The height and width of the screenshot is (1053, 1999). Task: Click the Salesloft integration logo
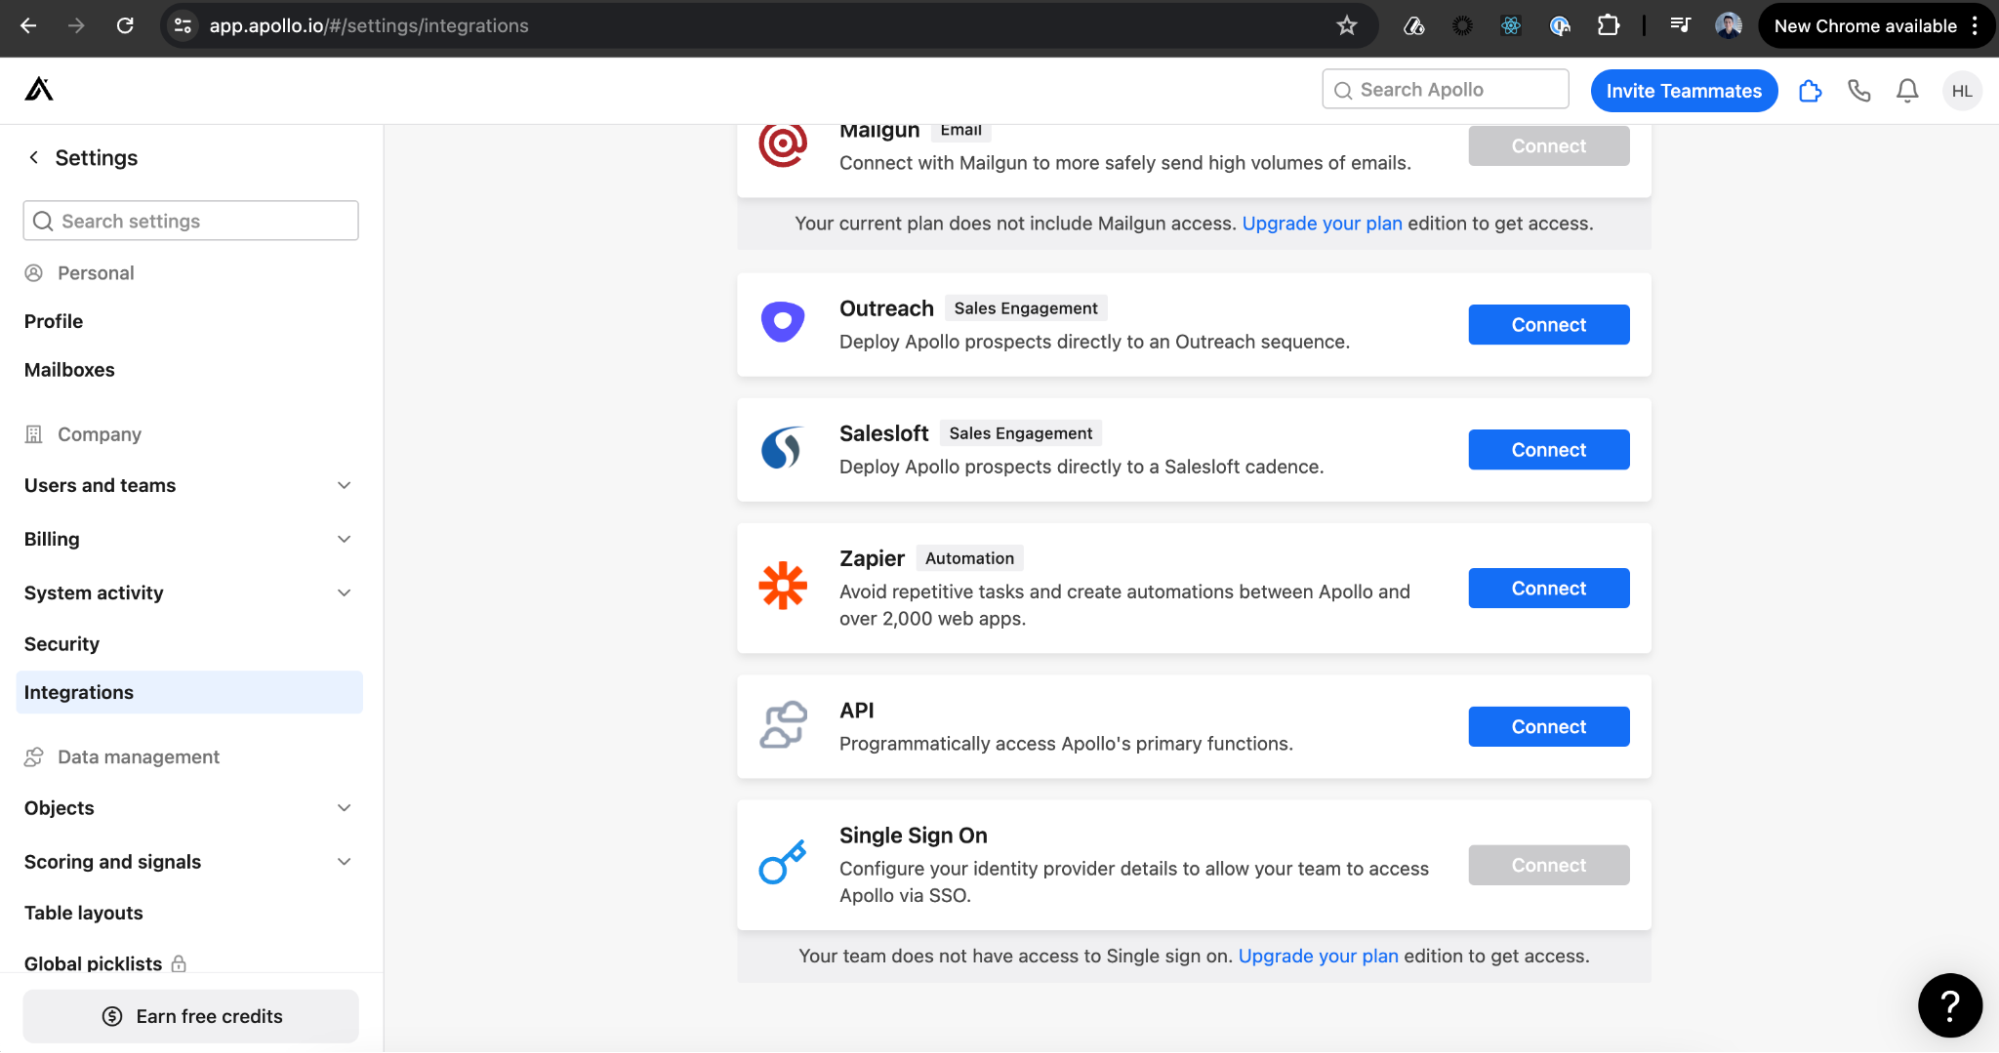click(783, 449)
